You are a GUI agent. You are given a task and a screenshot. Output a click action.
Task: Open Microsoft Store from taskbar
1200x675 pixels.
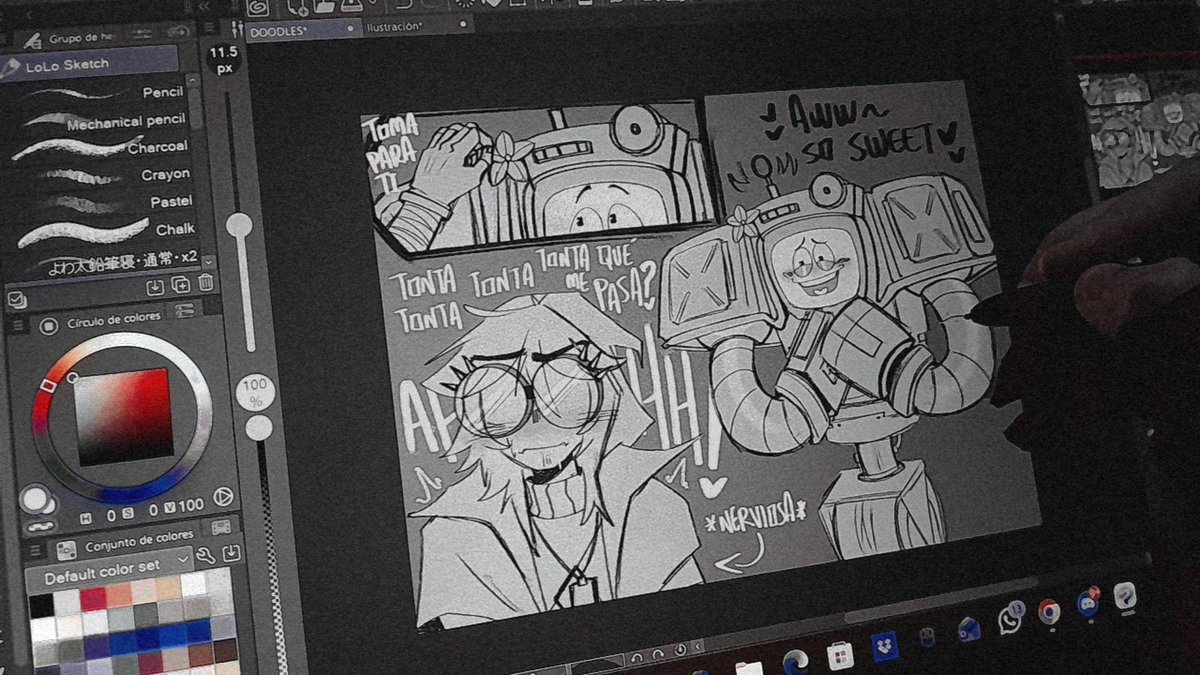pyautogui.click(x=840, y=656)
